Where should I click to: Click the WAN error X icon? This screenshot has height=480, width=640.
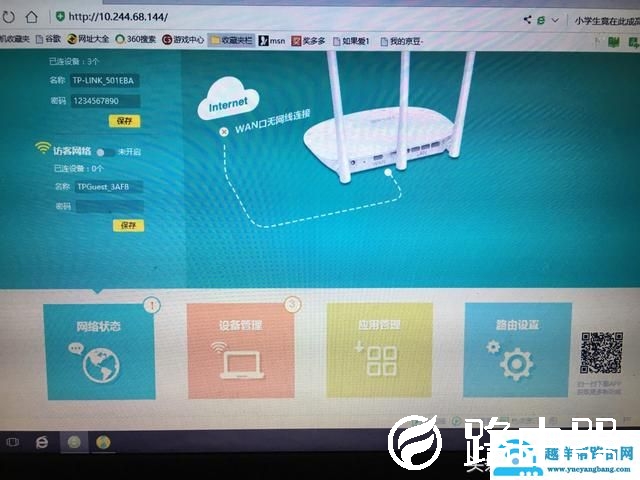[224, 132]
